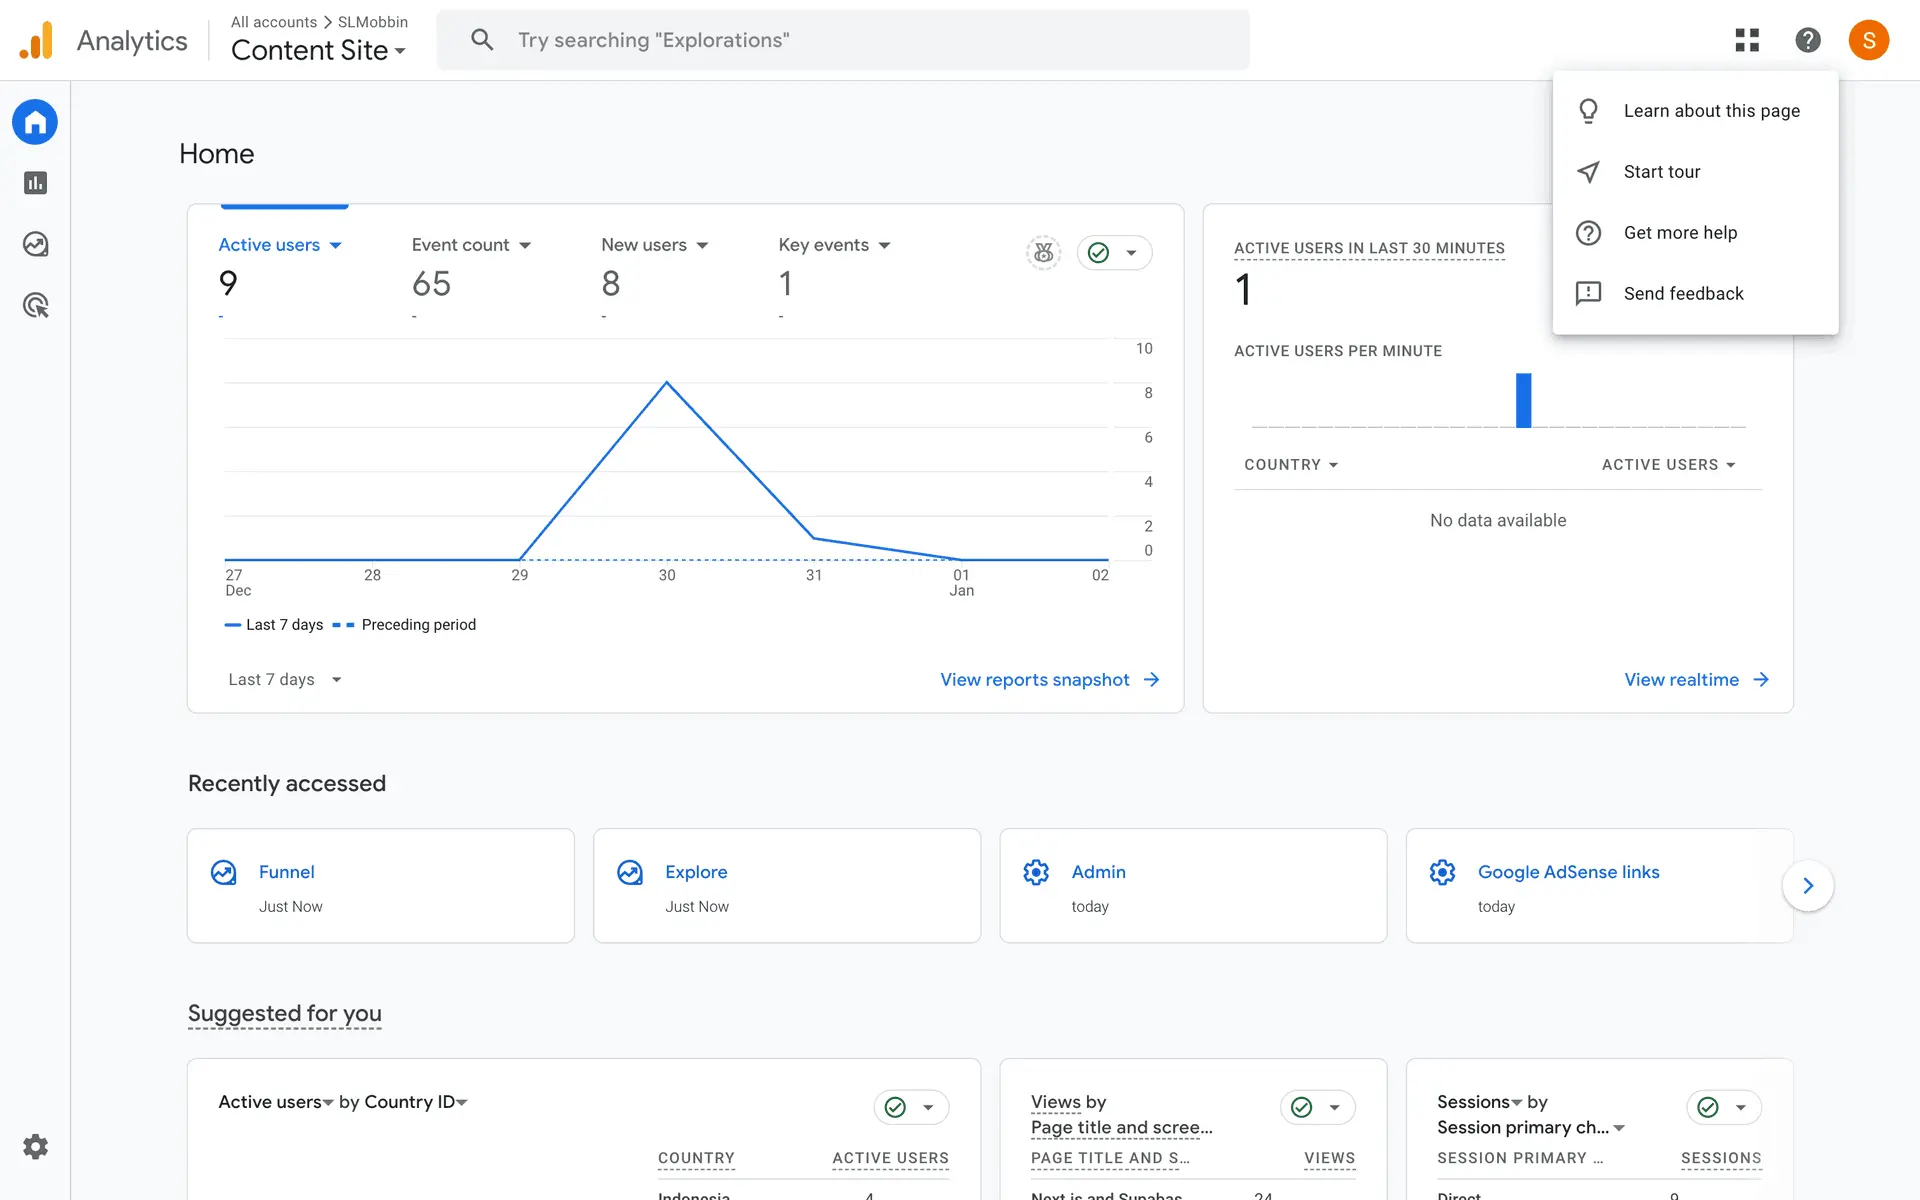Screen dimensions: 1920x1200
Task: Click the orange S account avatar
Action: coord(1867,40)
